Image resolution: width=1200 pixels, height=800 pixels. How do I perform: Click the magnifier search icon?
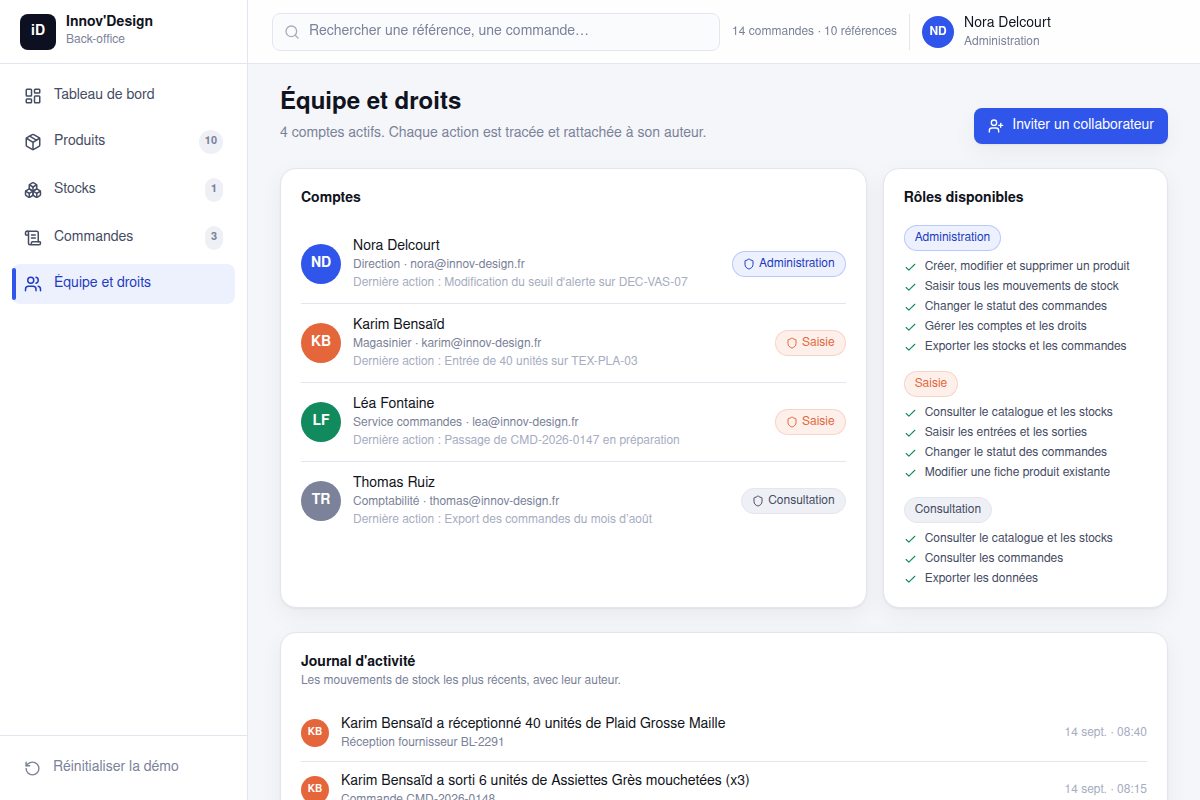(292, 32)
